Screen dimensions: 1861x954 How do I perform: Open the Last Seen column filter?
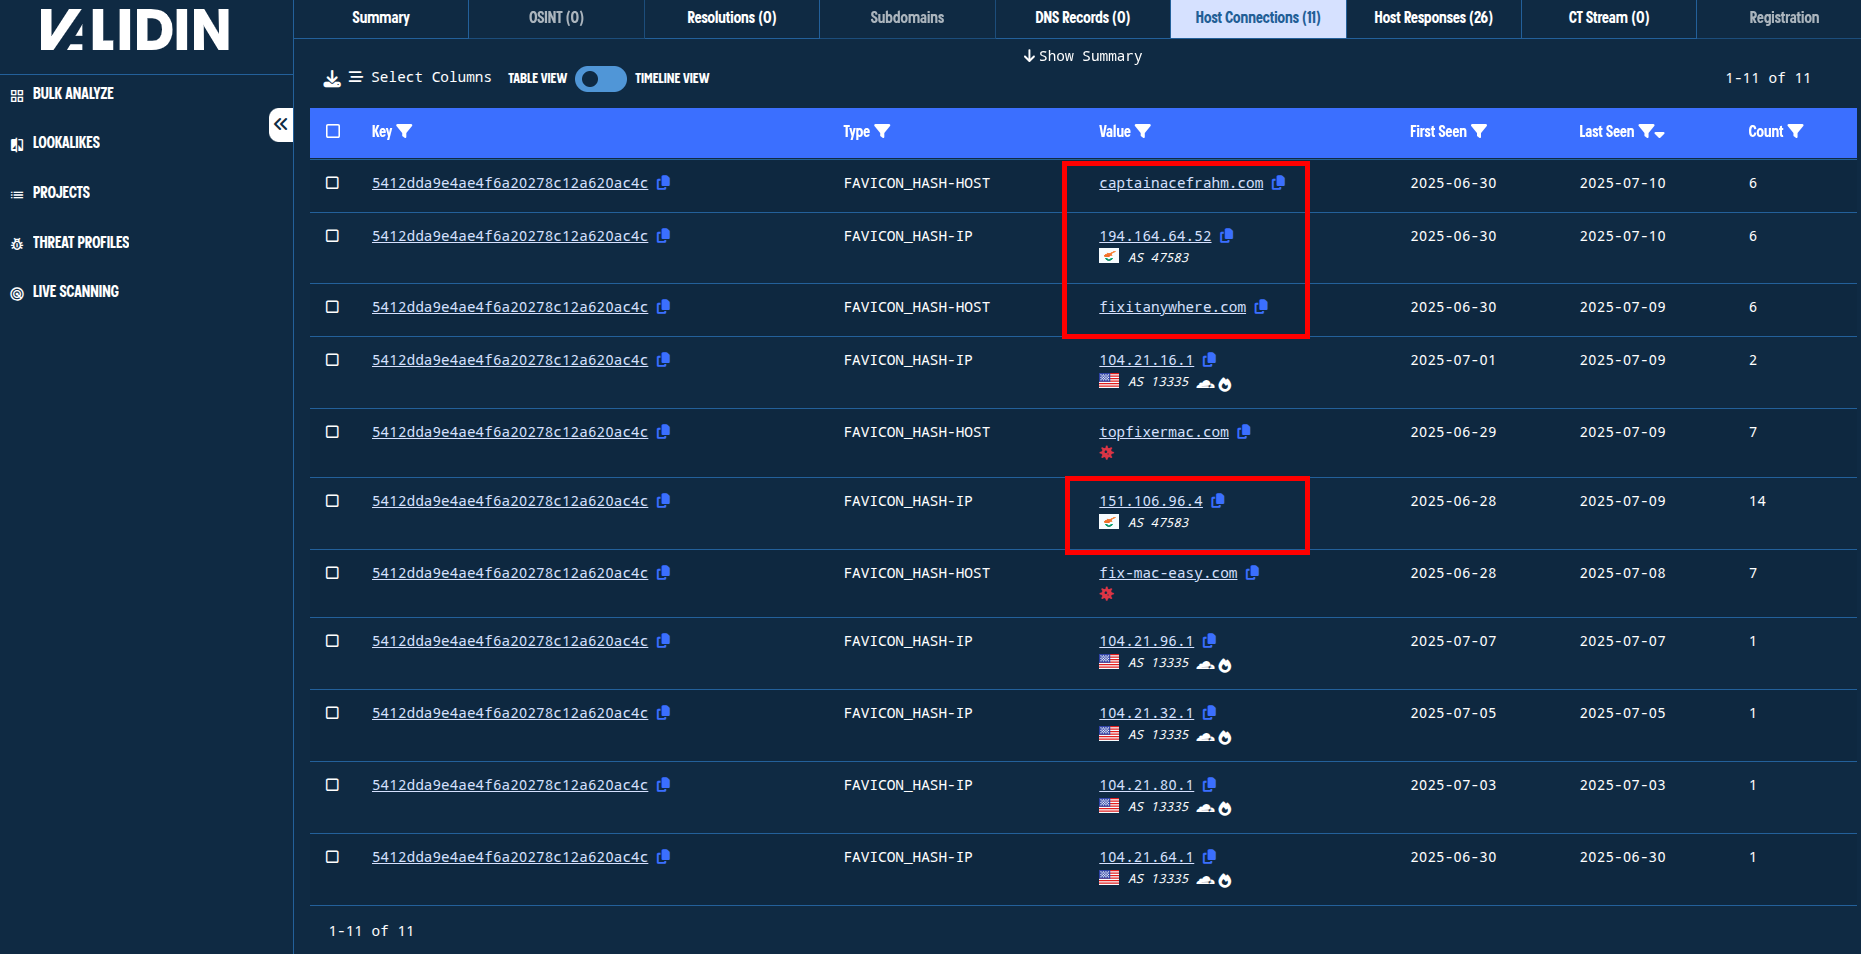(1647, 131)
